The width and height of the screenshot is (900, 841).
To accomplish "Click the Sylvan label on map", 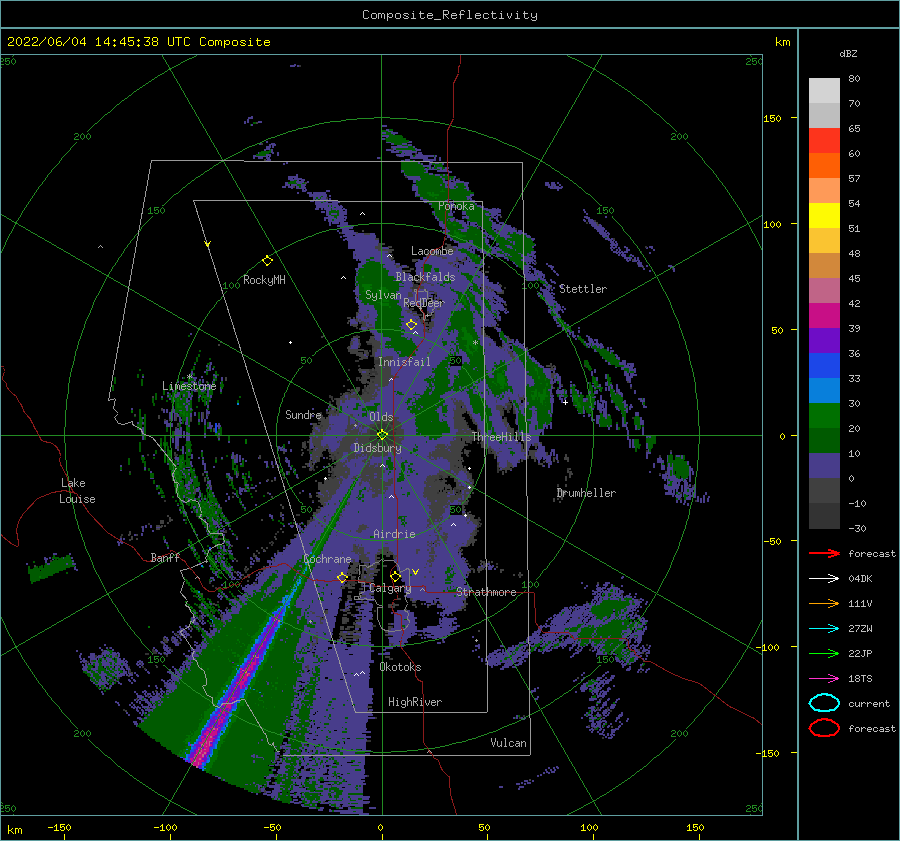I will 383,295.
